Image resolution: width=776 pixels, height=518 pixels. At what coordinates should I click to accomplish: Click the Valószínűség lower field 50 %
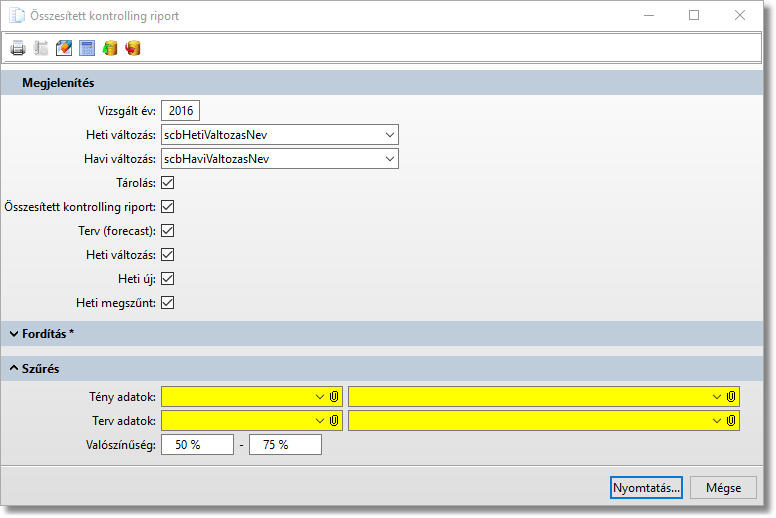coord(197,445)
